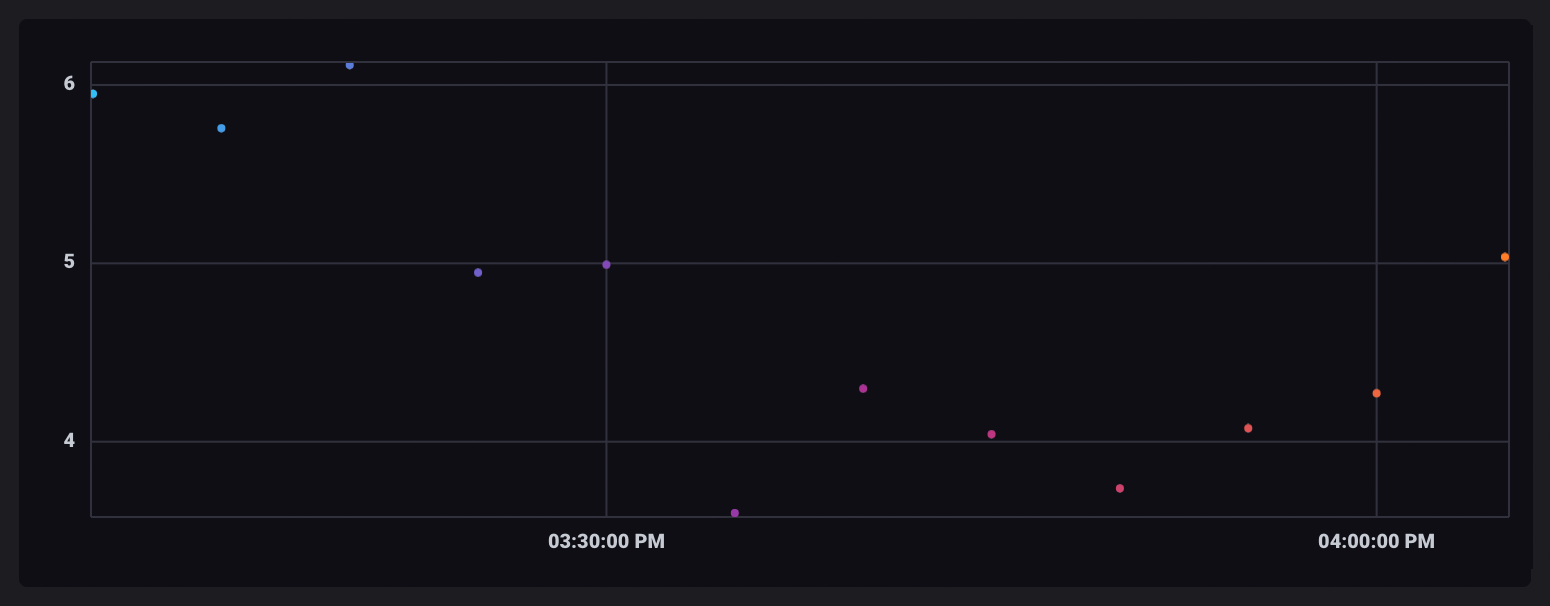The image size is (1550, 606).
Task: Click the topmost data point above 6
Action: point(349,65)
